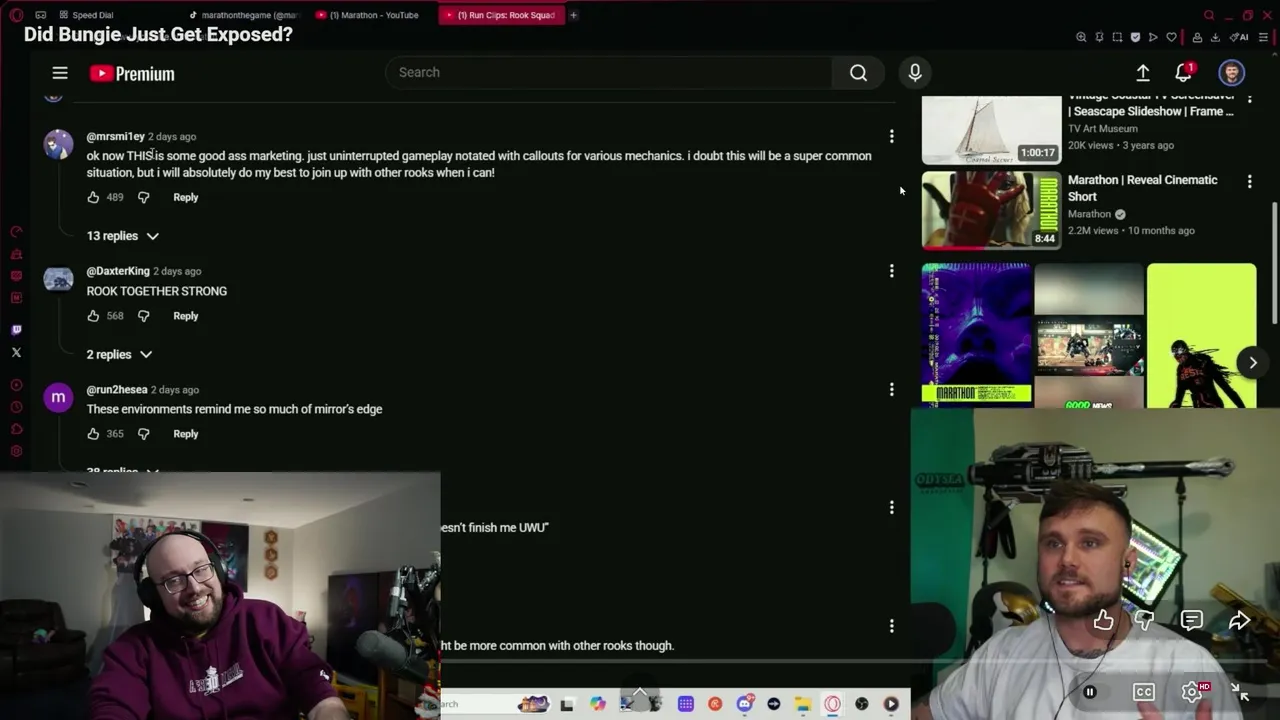Image resolution: width=1280 pixels, height=720 pixels.
Task: Open options for 'more common with other rooks' comment
Action: point(891,626)
